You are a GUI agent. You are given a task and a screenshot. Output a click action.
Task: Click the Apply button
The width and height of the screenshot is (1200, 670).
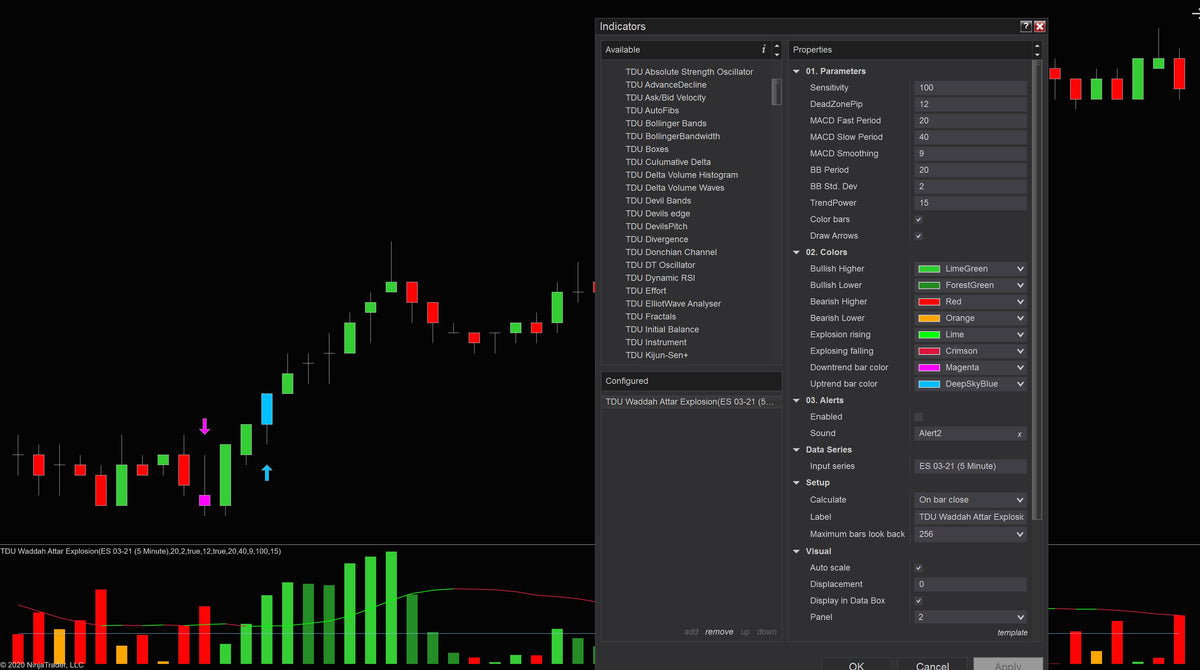pos(1008,664)
